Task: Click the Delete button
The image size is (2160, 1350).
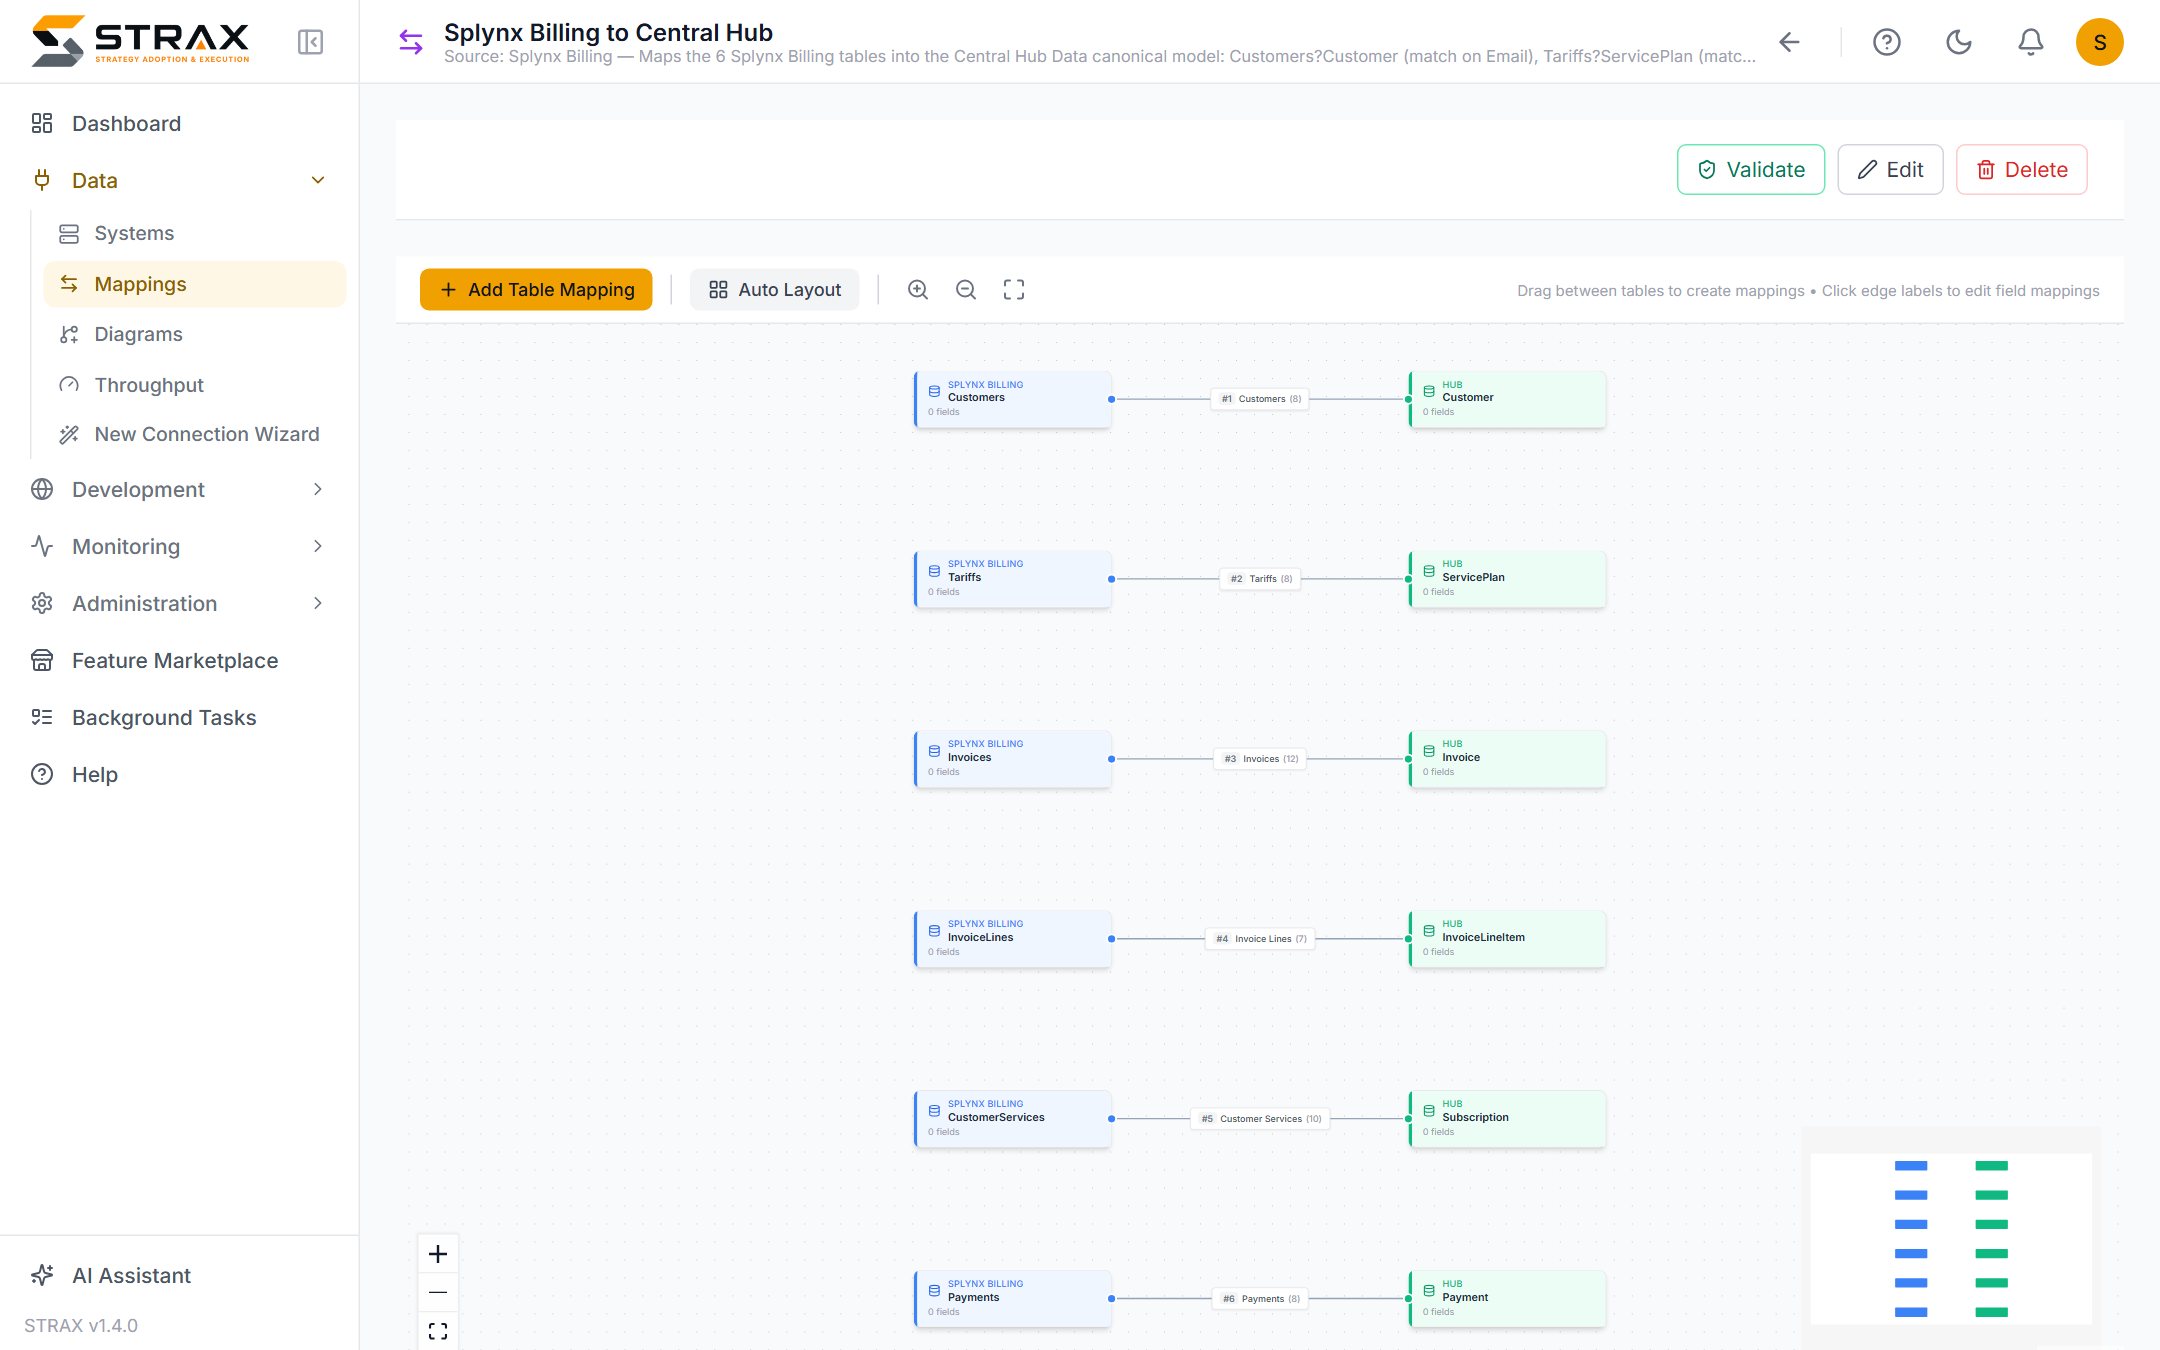Action: (x=2021, y=170)
